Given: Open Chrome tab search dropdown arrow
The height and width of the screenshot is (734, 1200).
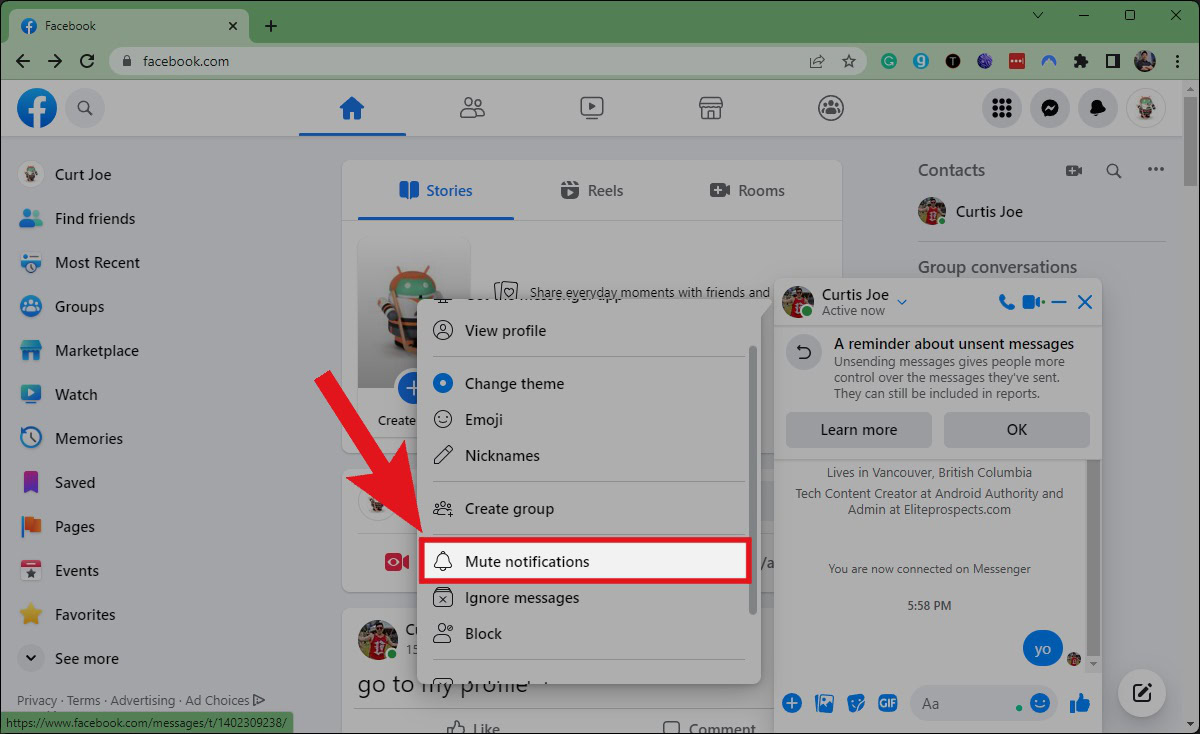Looking at the screenshot, I should 1038,15.
